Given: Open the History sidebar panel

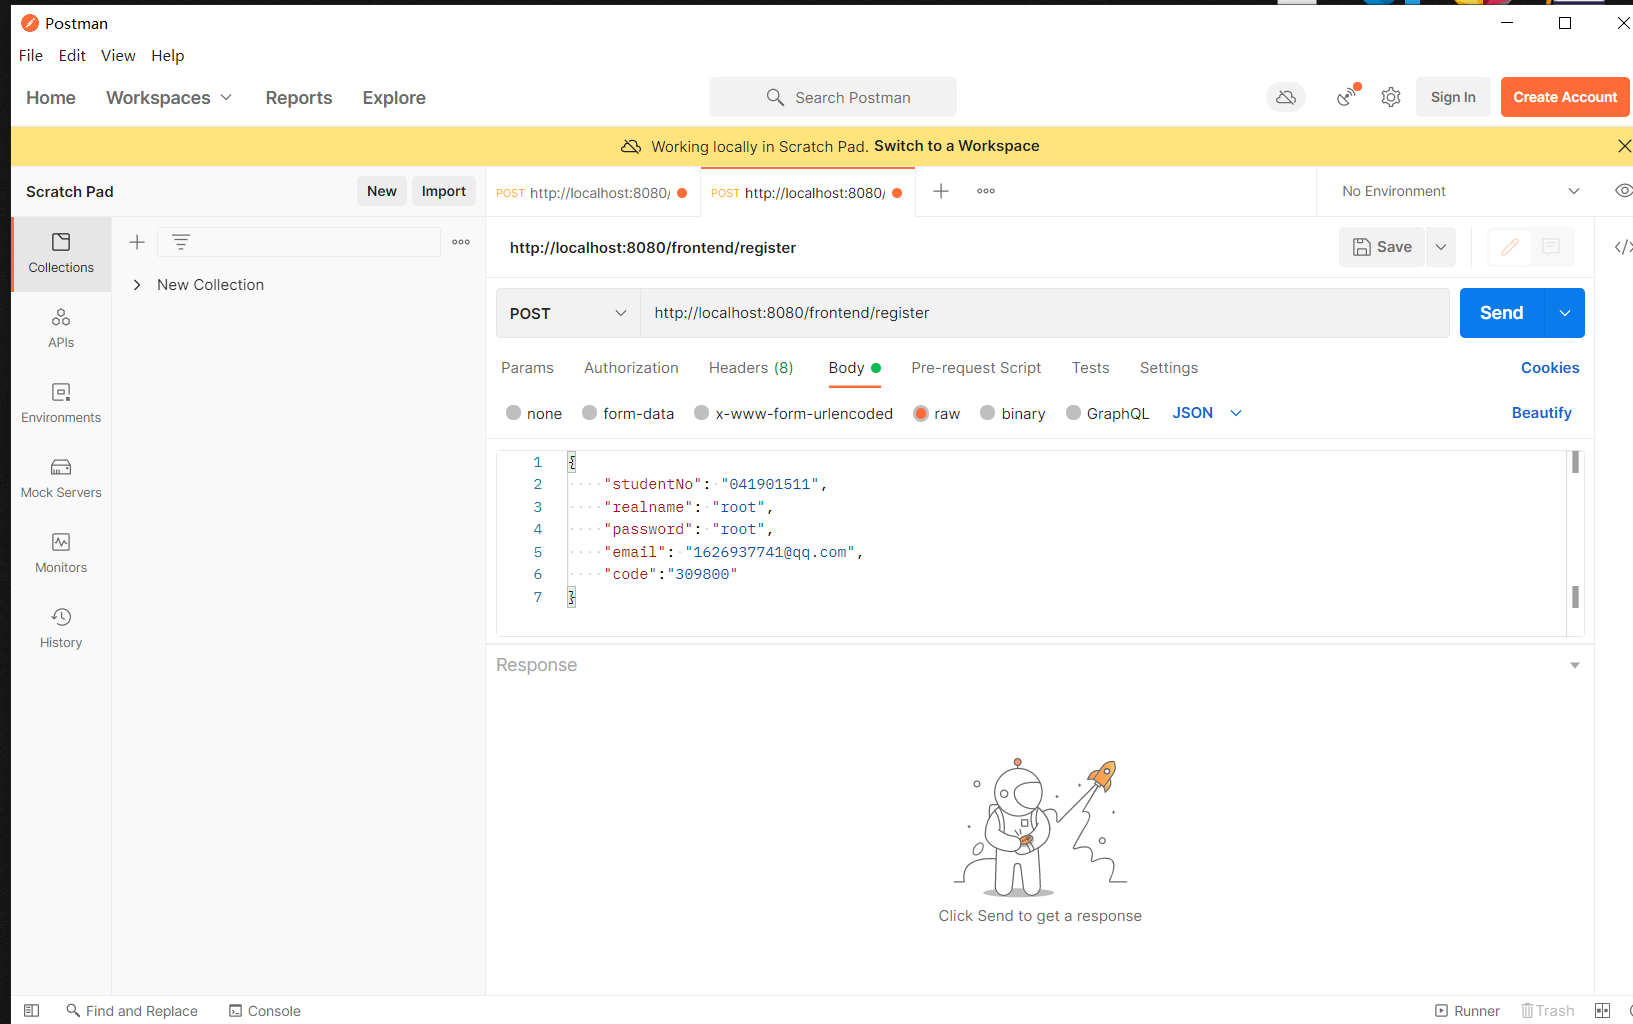Looking at the screenshot, I should [x=61, y=629].
